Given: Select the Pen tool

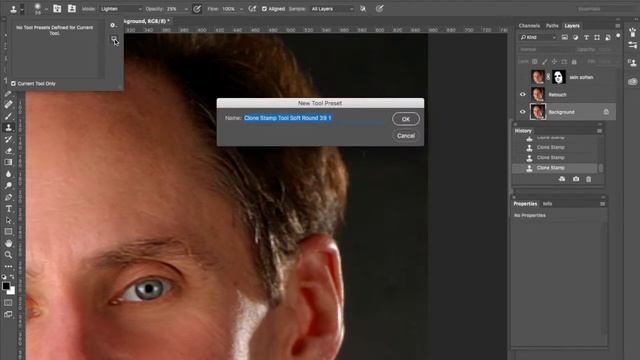Looking at the screenshot, I should pyautogui.click(x=8, y=197).
